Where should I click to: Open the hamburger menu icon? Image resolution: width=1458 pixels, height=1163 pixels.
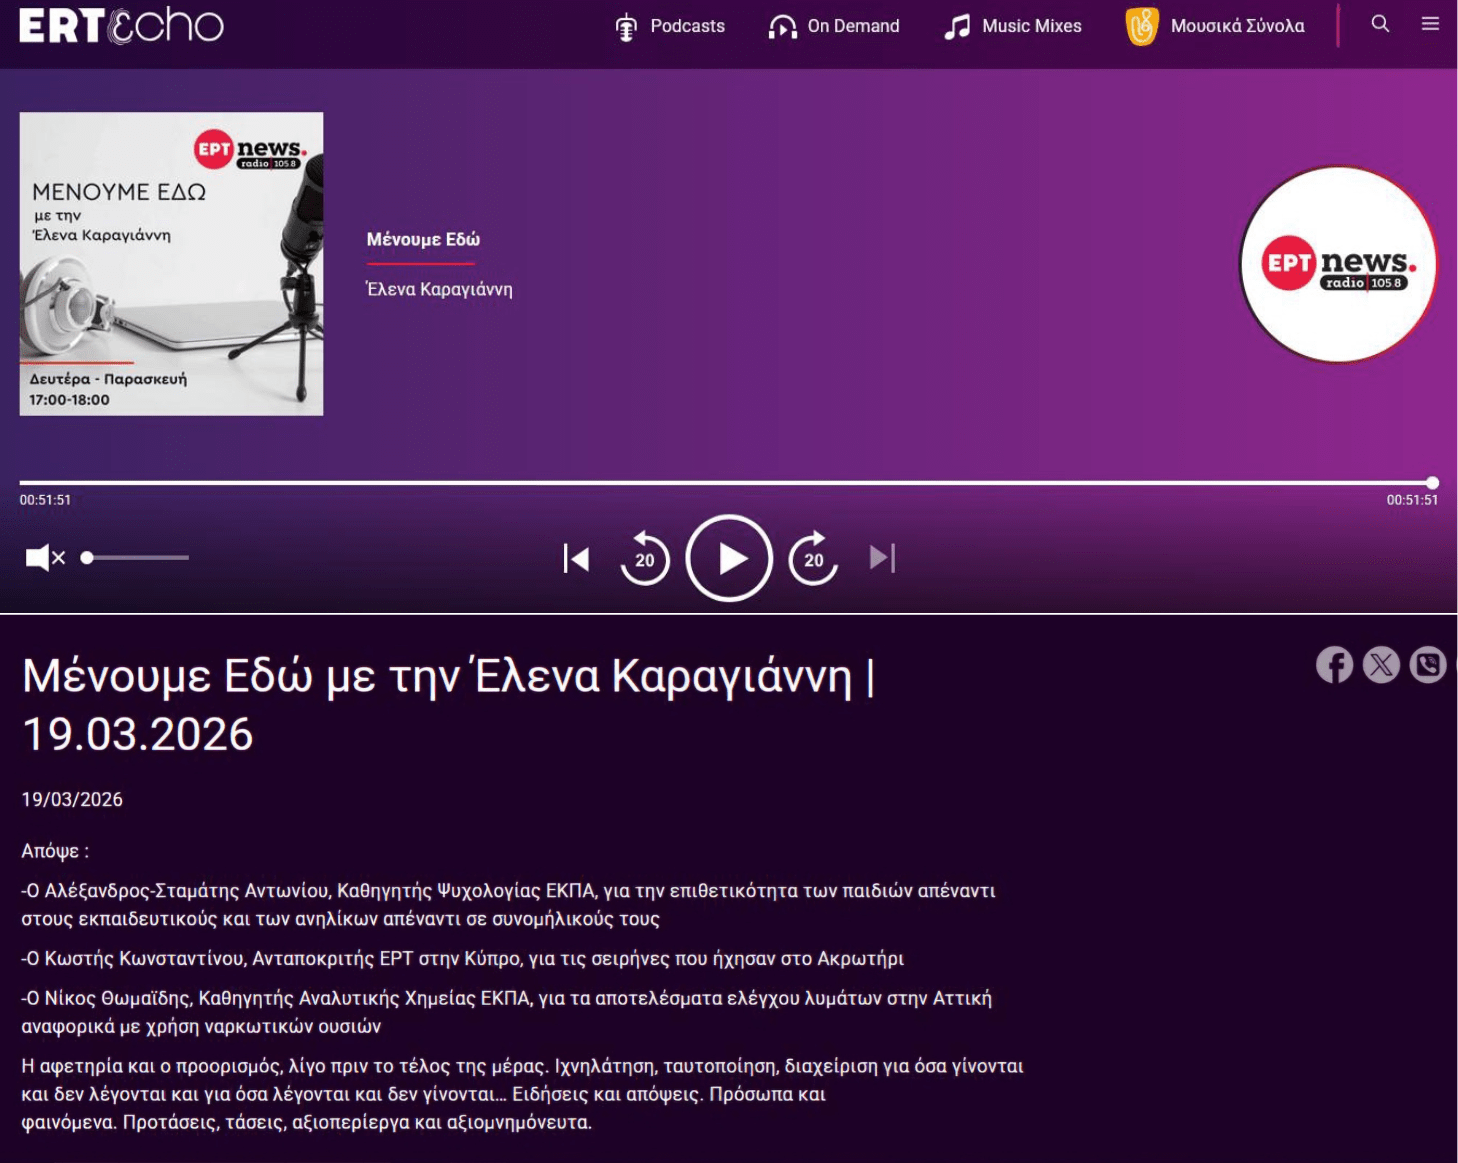pos(1430,24)
